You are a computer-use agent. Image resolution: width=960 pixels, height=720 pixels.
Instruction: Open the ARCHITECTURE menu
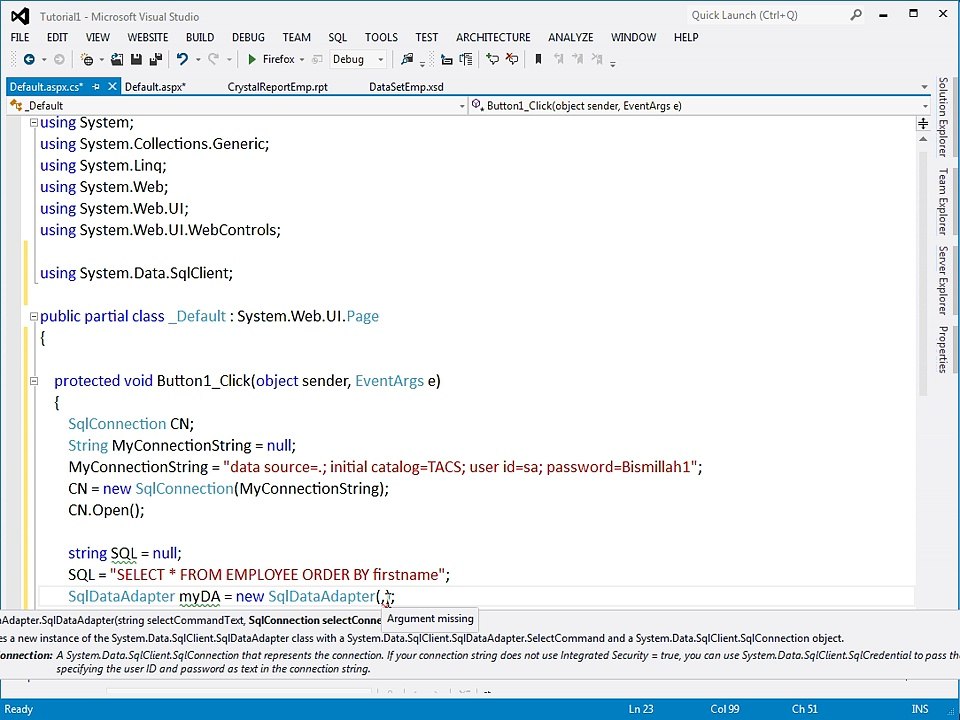click(x=493, y=37)
